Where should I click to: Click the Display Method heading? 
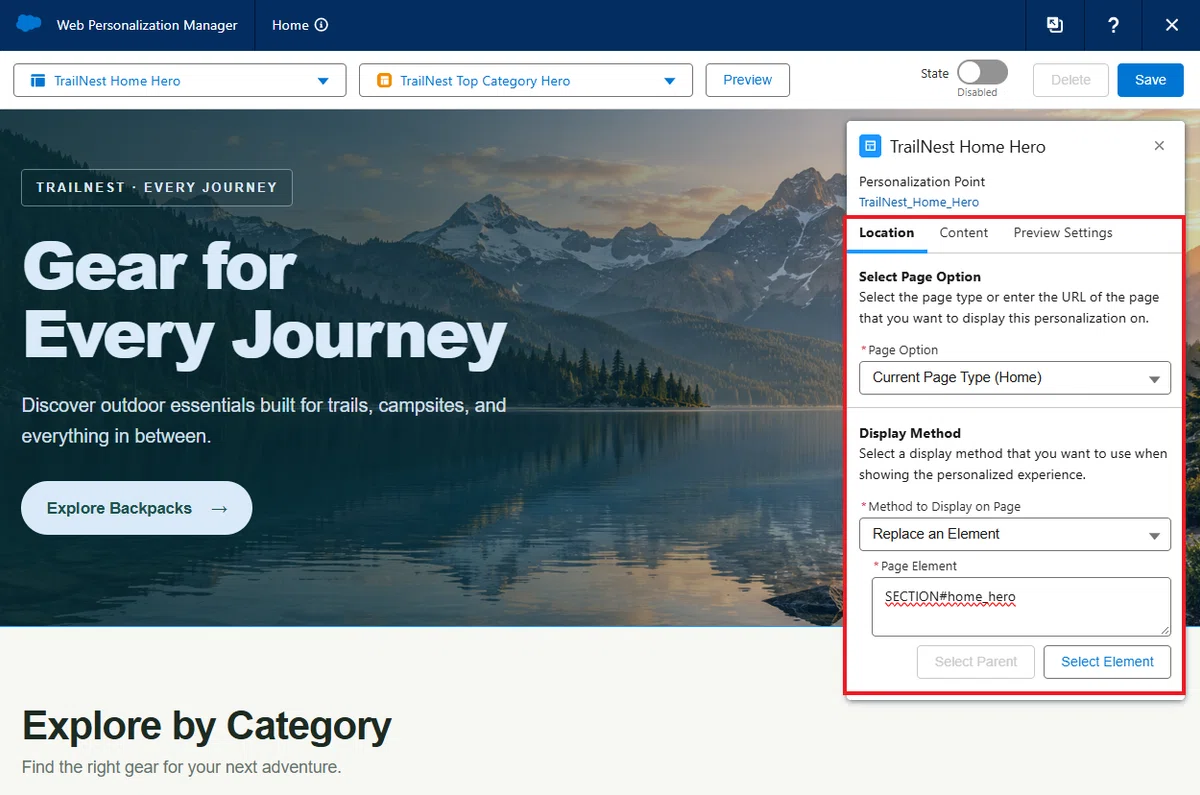tap(910, 433)
